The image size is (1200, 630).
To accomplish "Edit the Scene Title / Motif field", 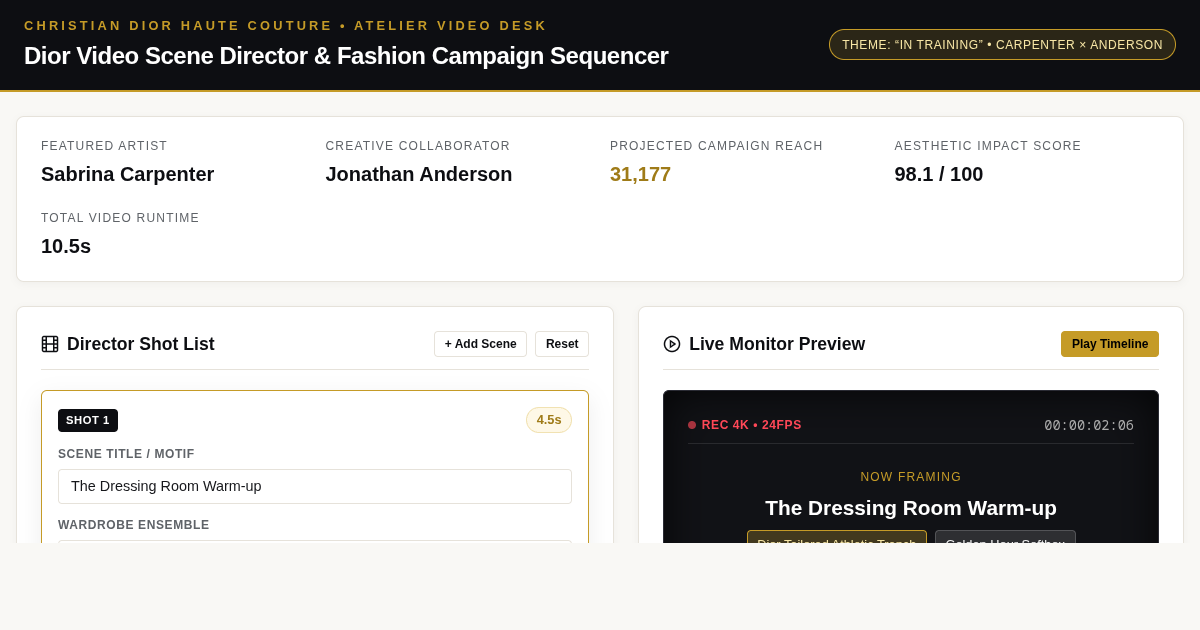I will coord(315,486).
